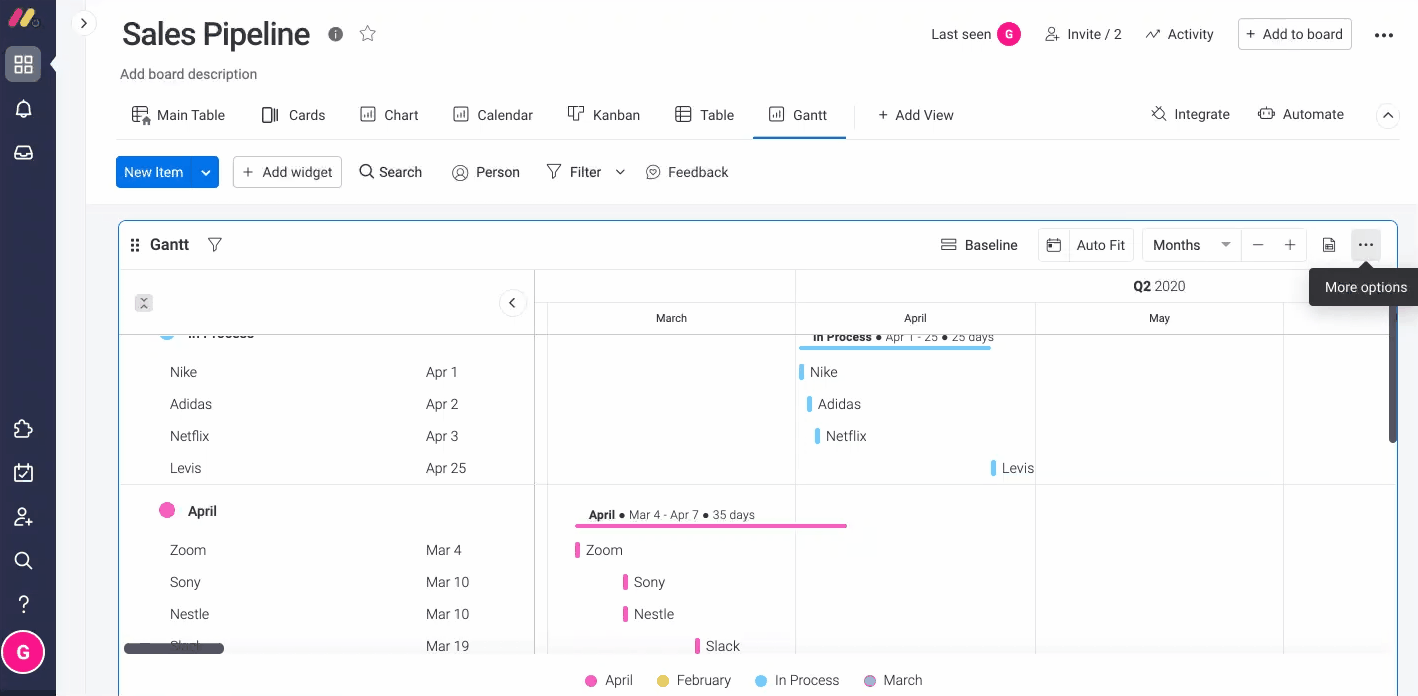Click the monday.com logo
1418x696 pixels.
point(23,19)
